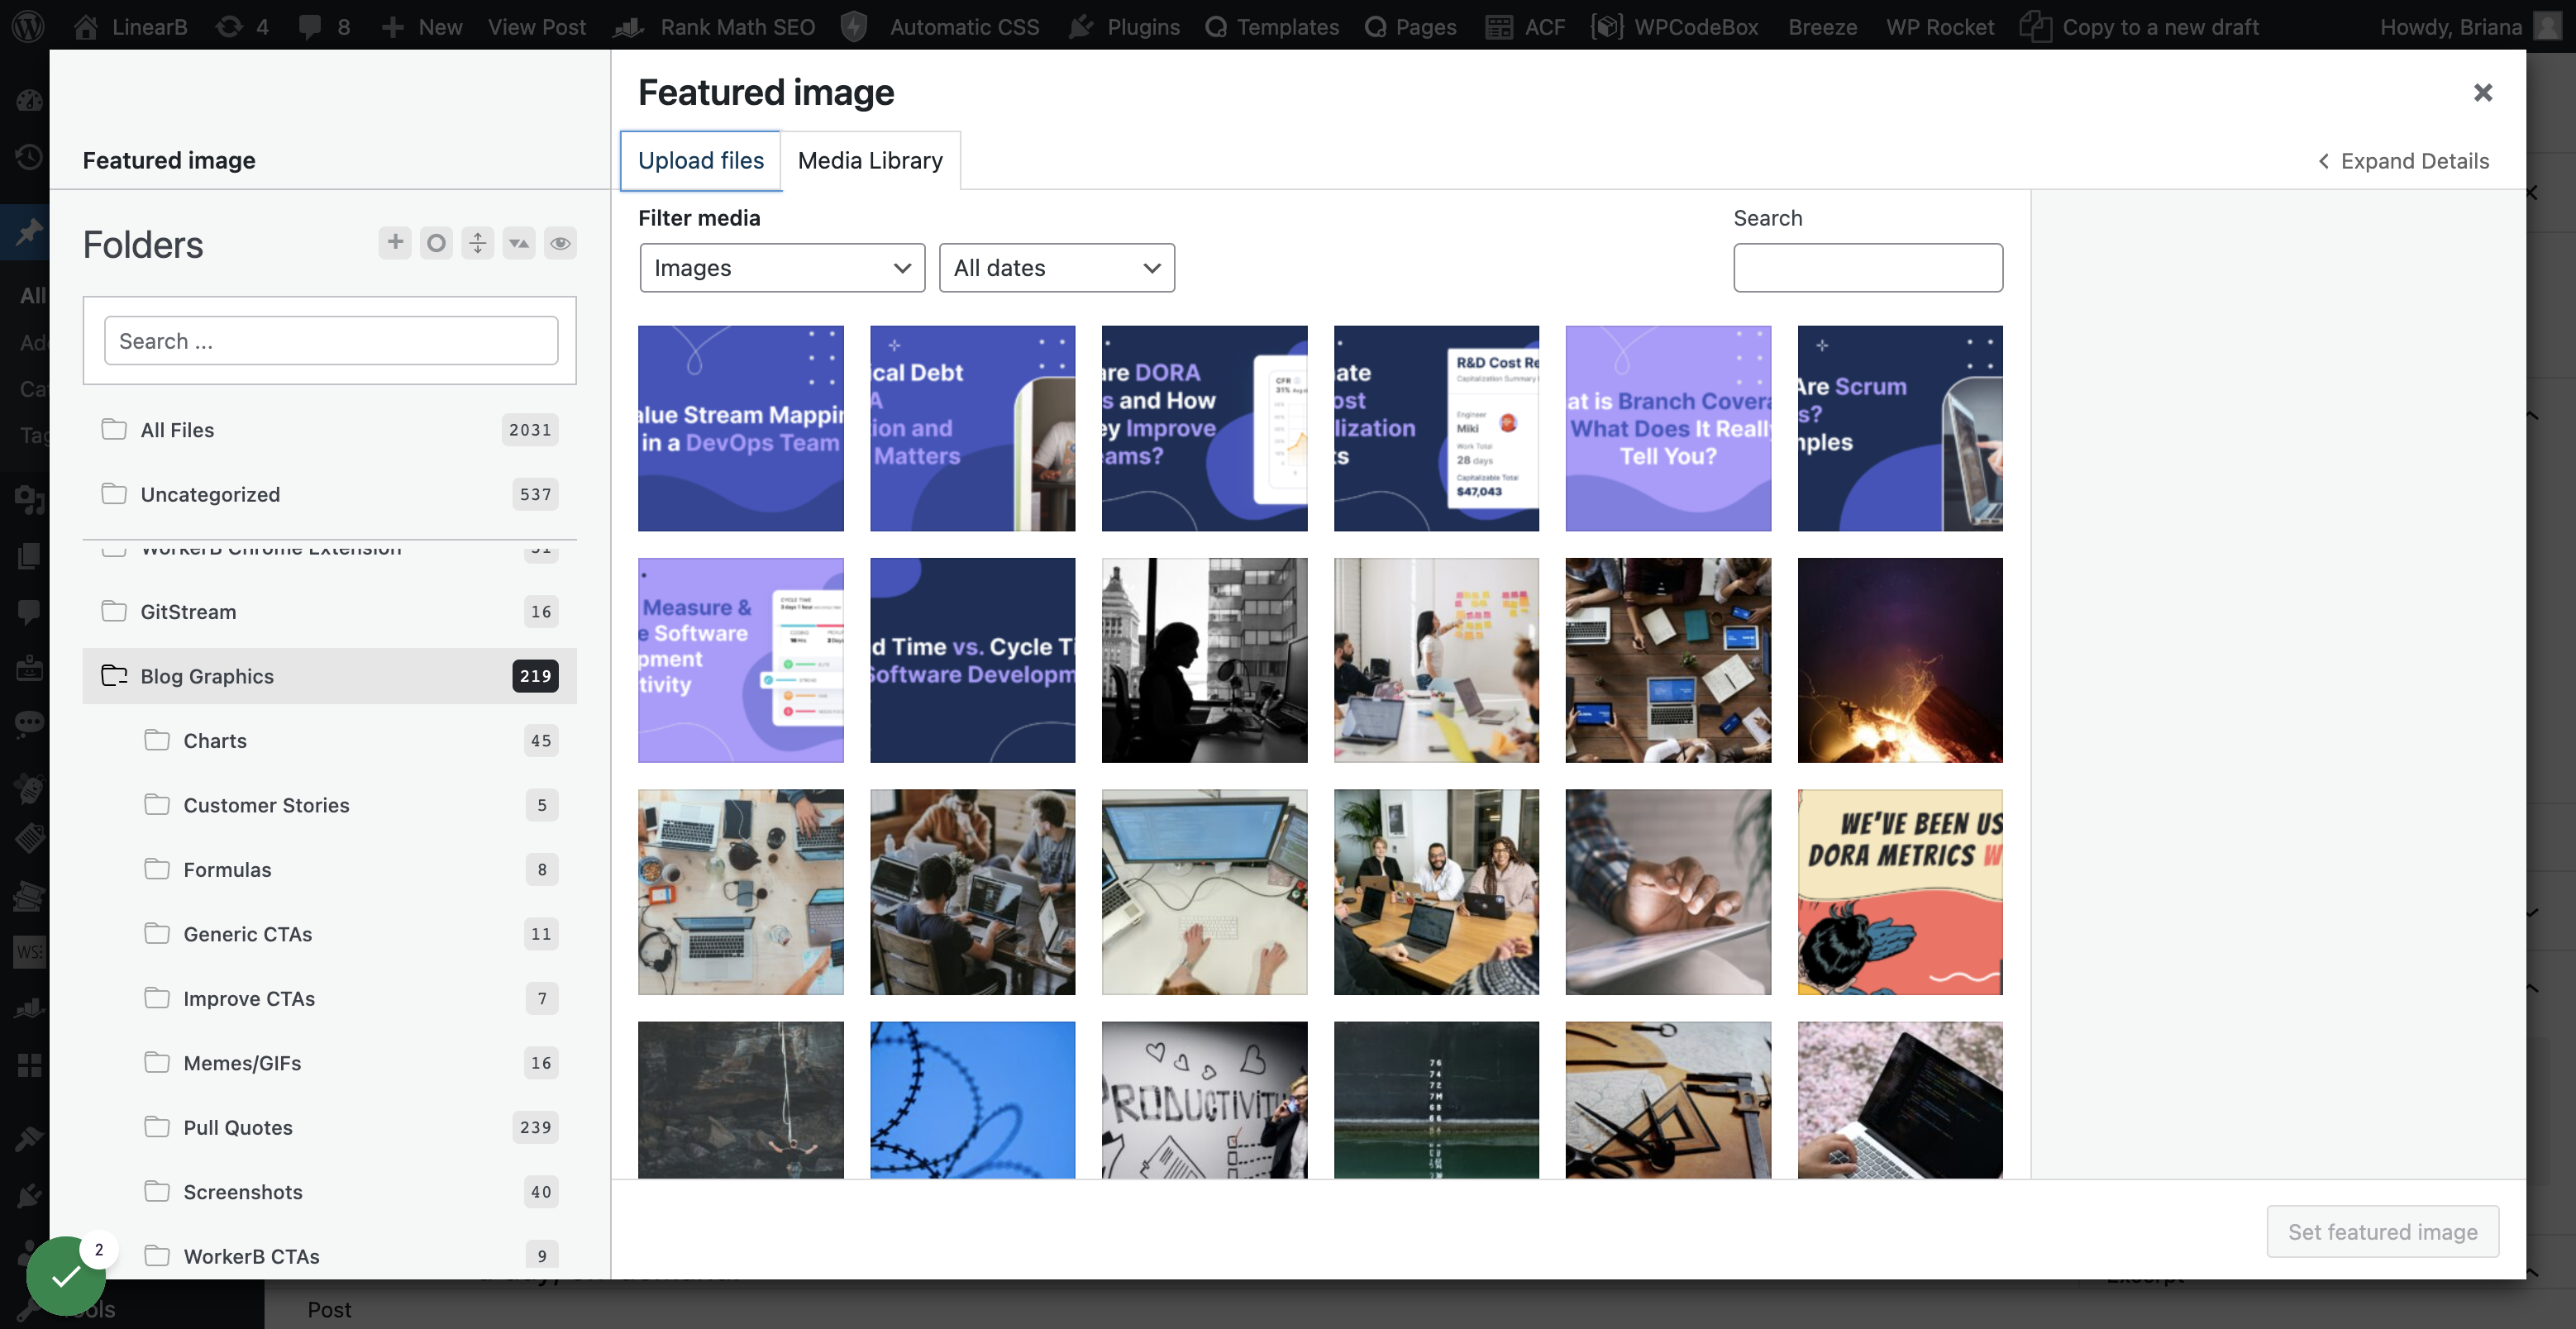Open the WordPress logo menu in admin bar
Screen dimensions: 2576x1329
28,26
